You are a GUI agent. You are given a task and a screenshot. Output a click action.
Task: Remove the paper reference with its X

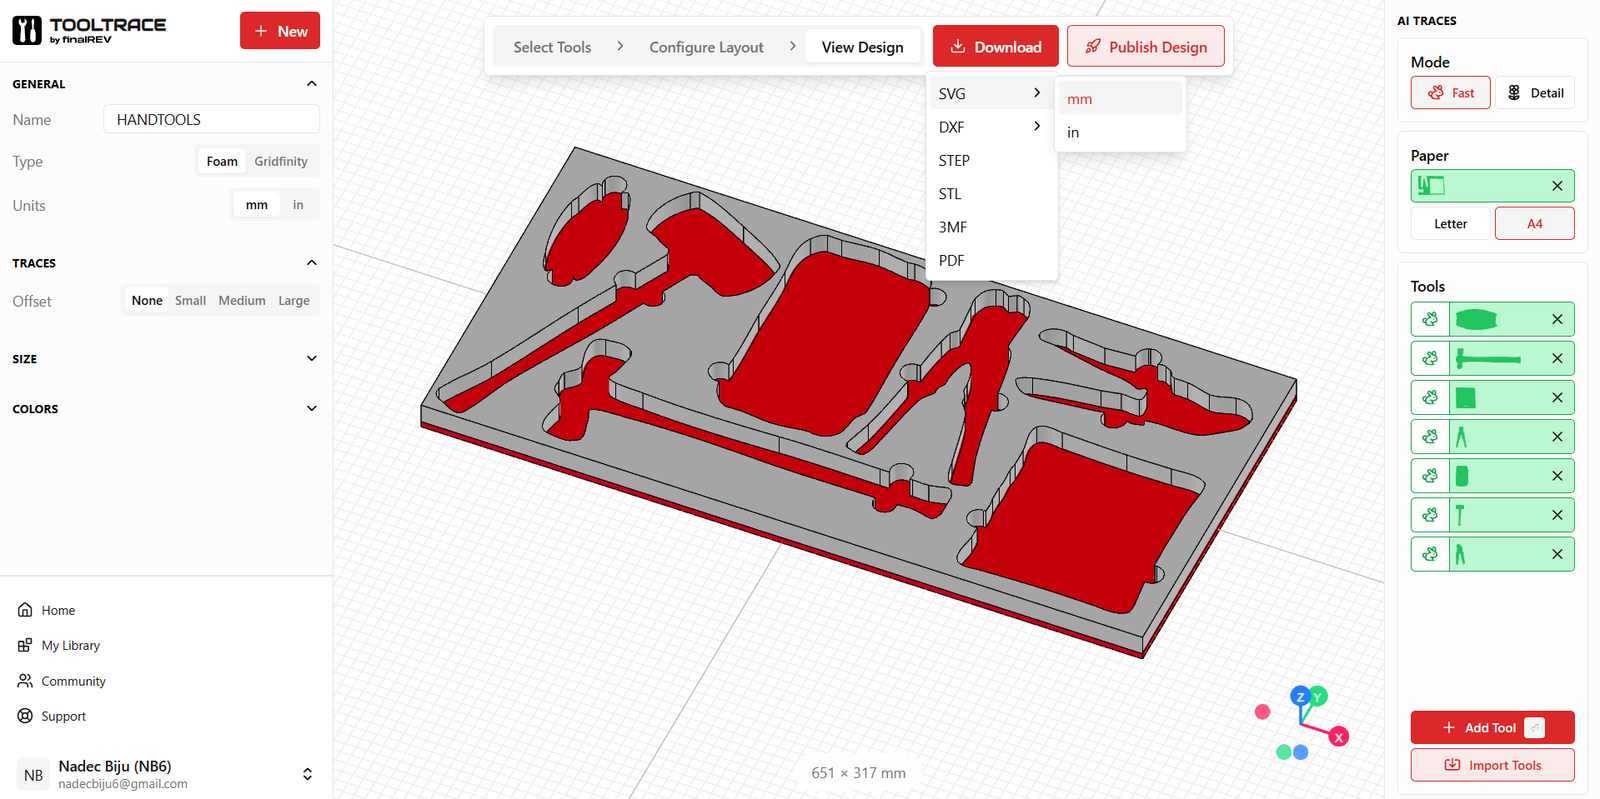1557,186
